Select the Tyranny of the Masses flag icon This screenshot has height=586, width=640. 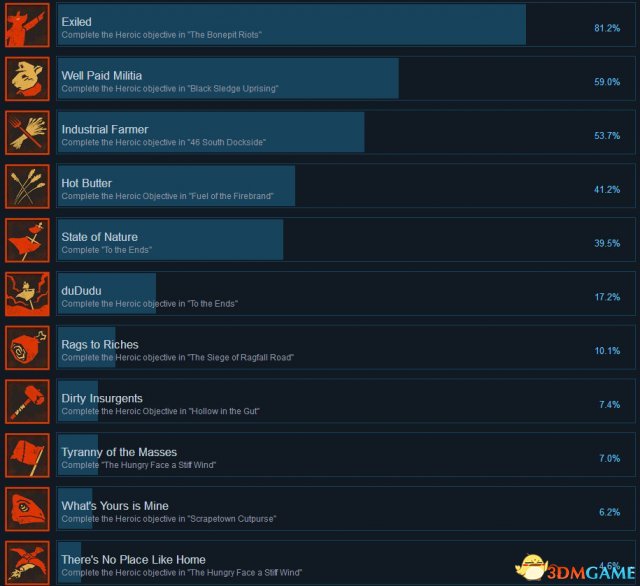tap(27, 455)
